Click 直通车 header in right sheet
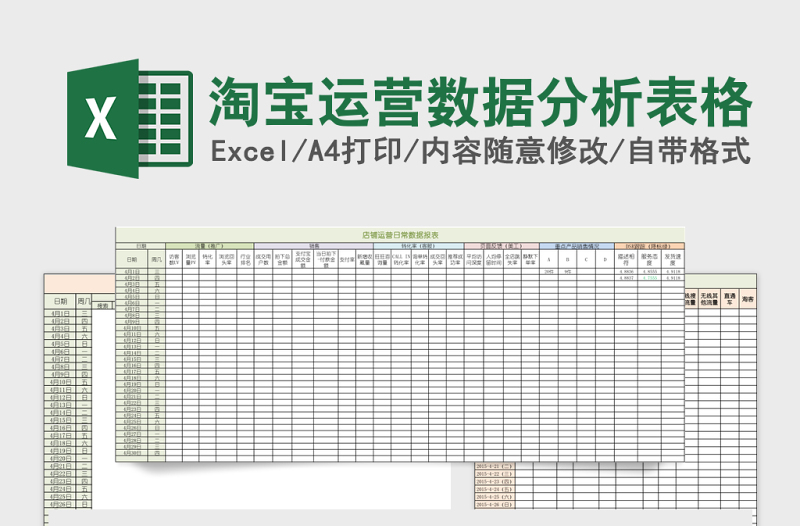Viewport: 800px width, 526px height. point(730,299)
